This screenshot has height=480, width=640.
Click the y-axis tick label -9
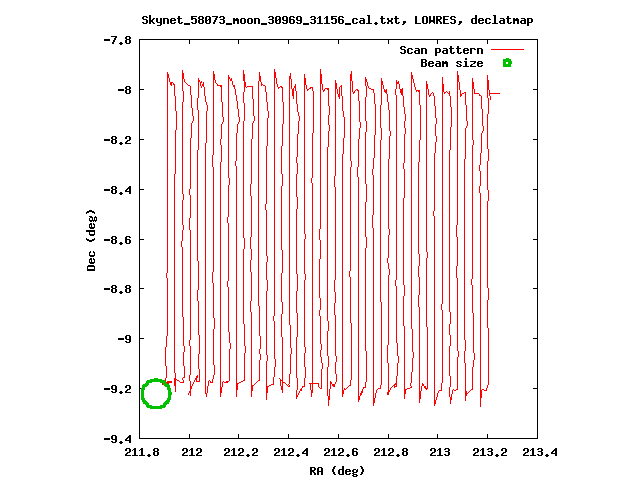tap(124, 339)
